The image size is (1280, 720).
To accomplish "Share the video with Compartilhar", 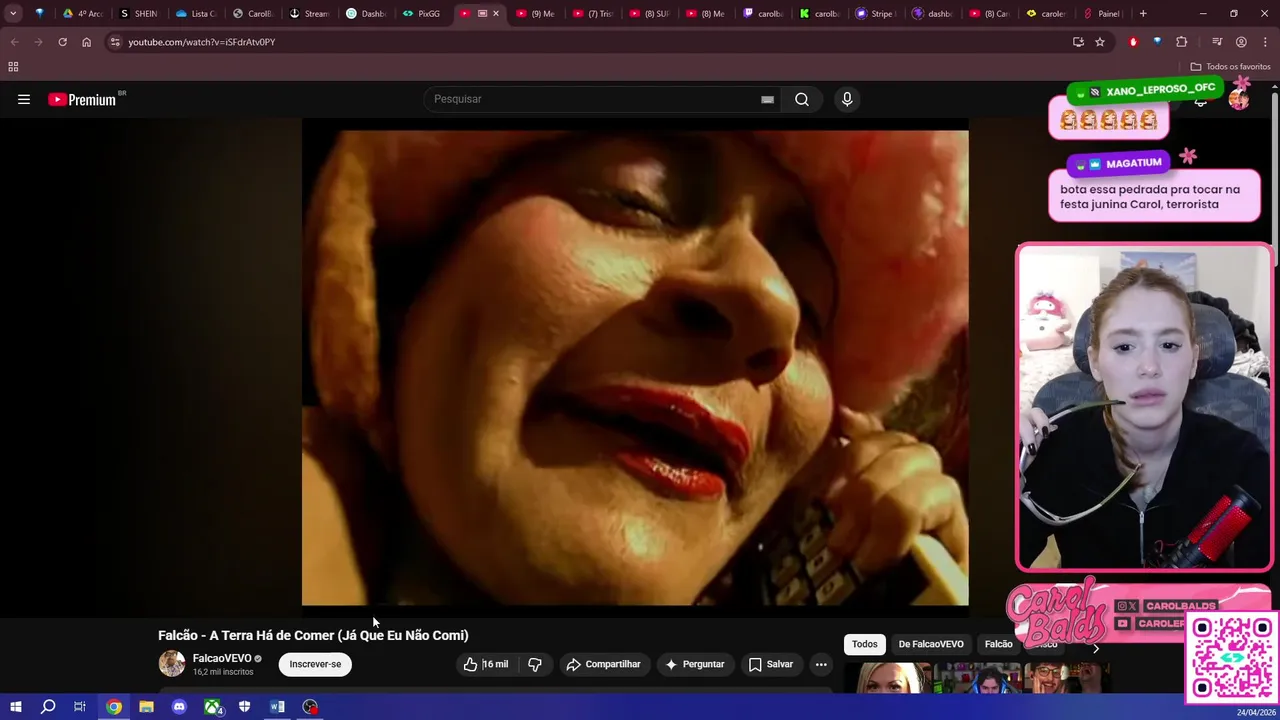I will (603, 664).
